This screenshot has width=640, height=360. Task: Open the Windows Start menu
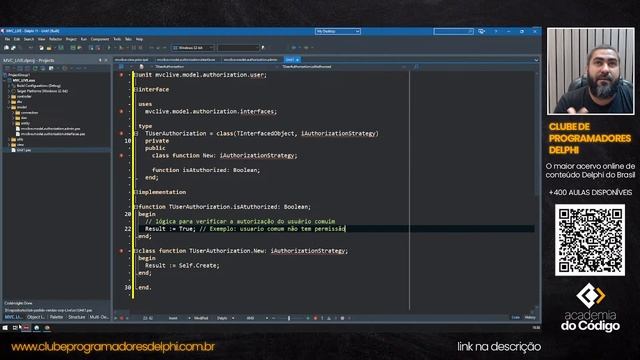point(5,328)
